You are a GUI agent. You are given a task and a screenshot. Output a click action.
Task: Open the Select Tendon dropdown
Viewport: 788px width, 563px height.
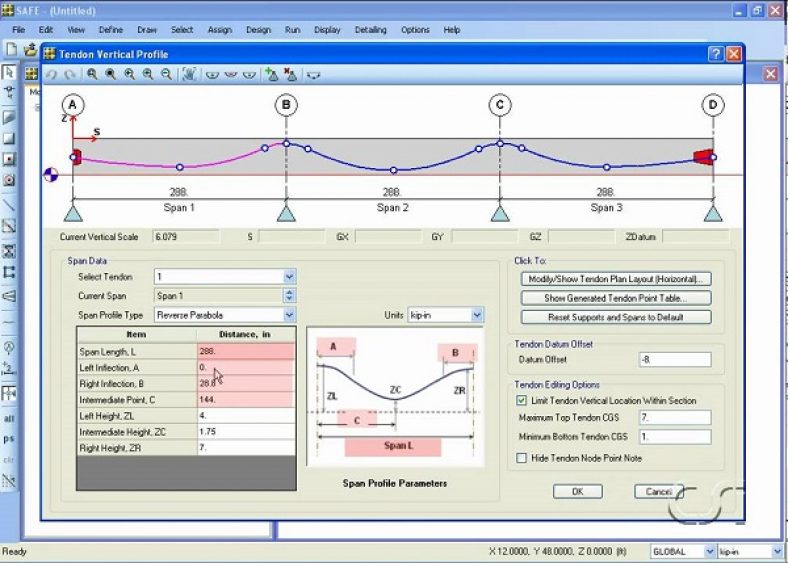(289, 276)
